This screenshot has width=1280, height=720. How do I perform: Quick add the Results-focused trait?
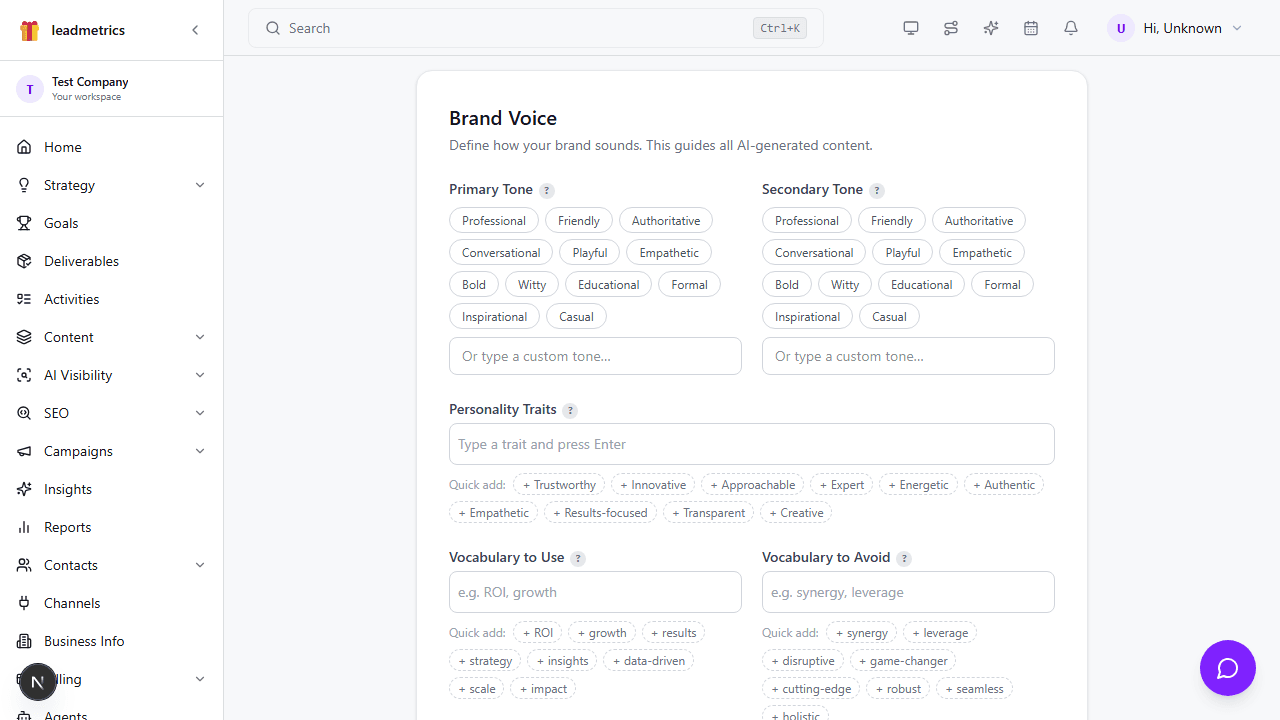pos(600,513)
